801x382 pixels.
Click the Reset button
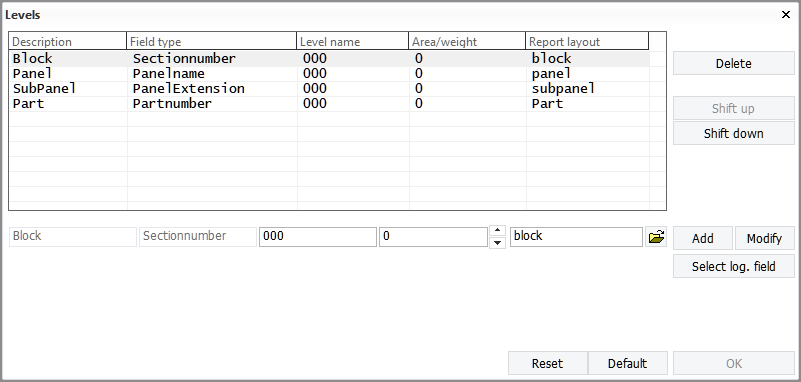coord(548,363)
